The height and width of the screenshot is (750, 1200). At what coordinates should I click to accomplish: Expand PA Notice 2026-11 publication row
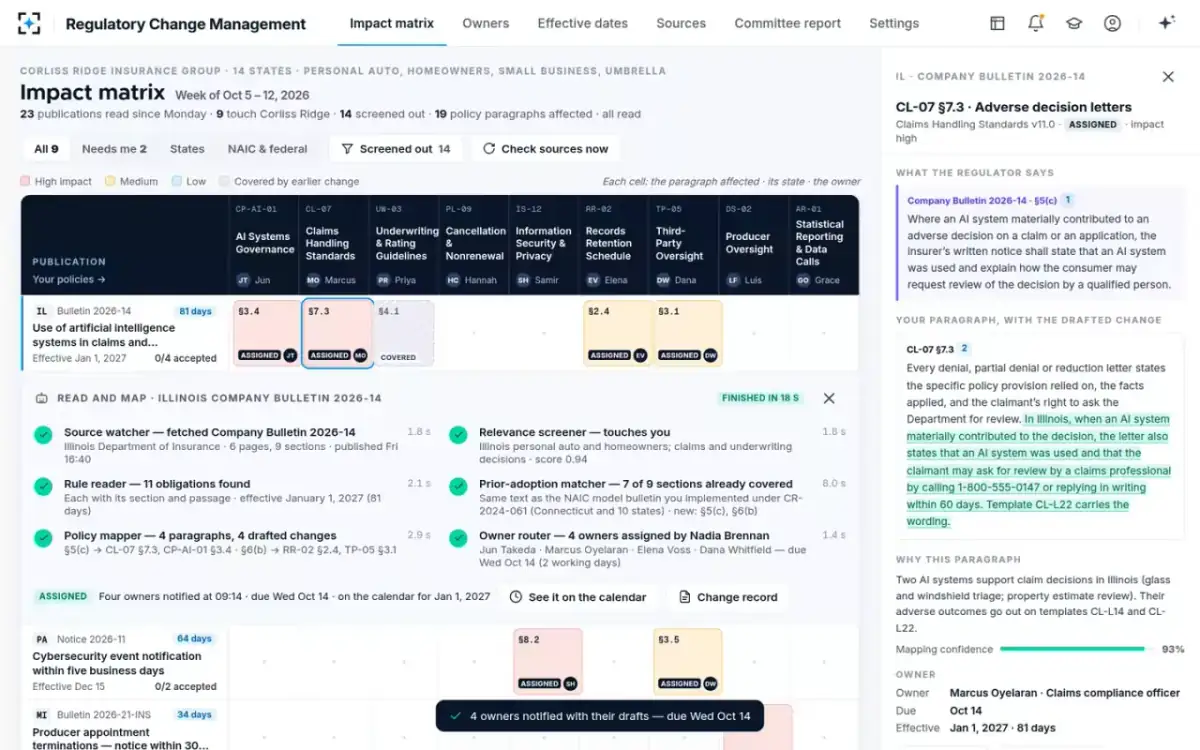point(125,662)
